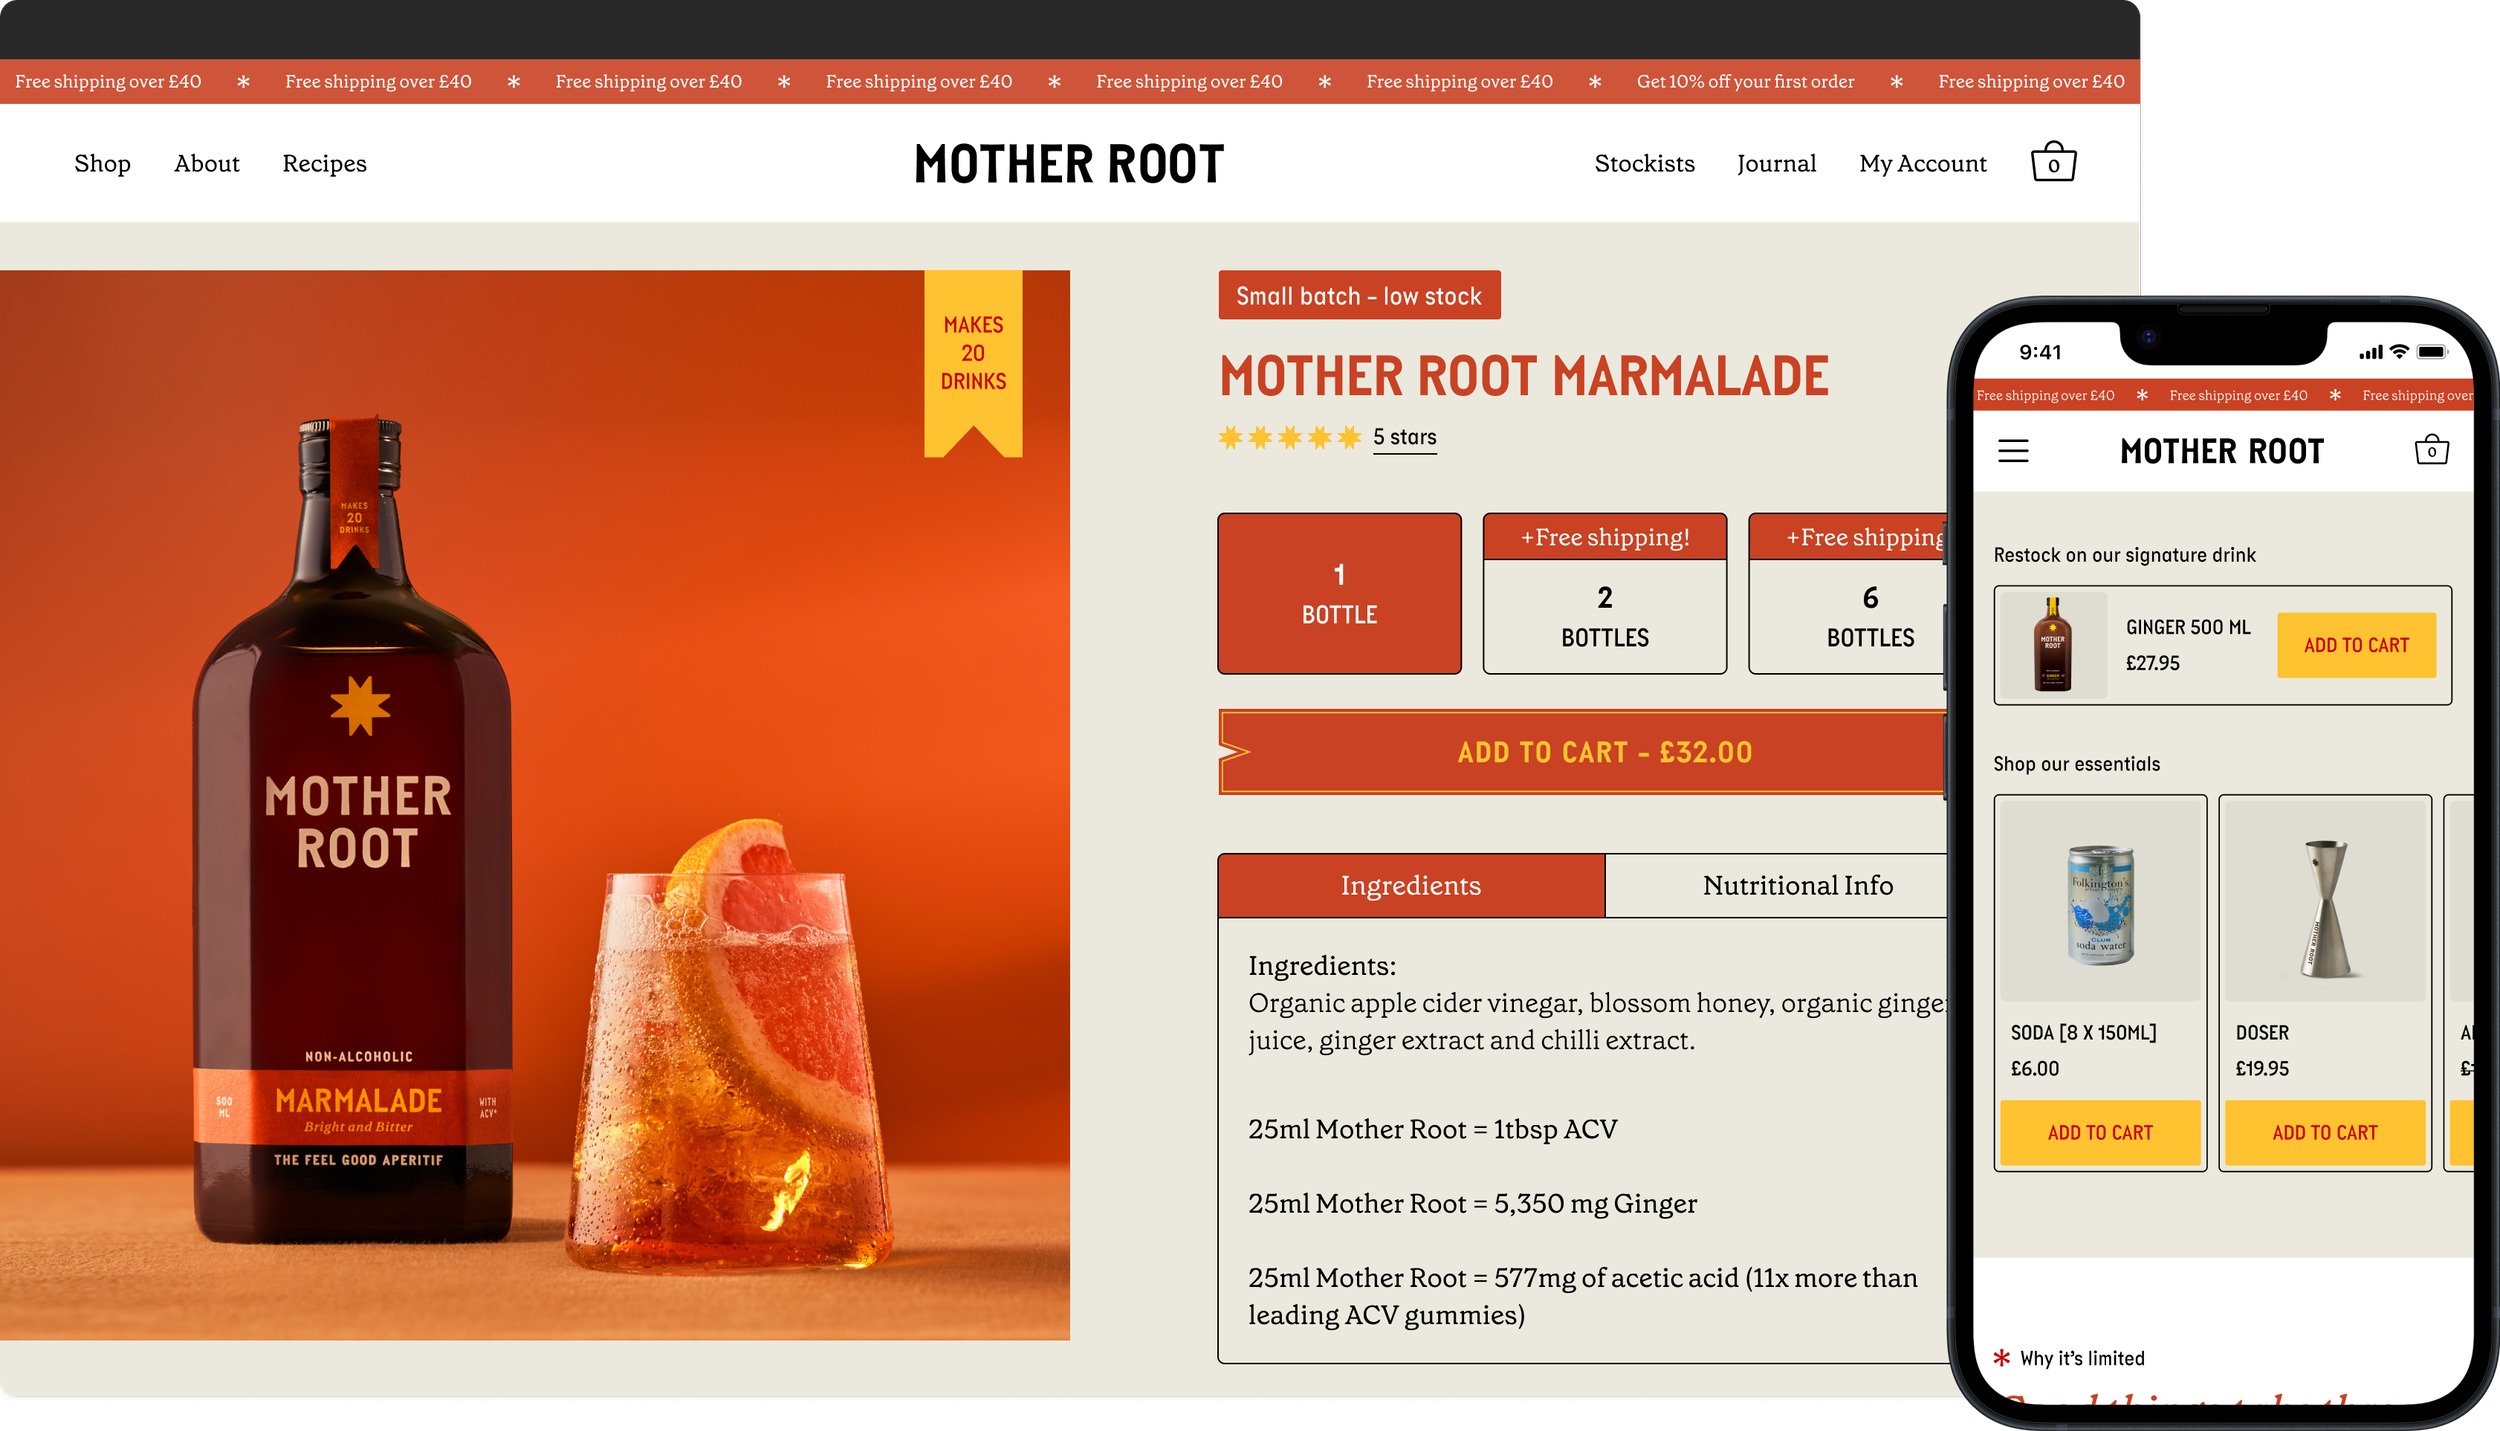The width and height of the screenshot is (2500, 1431).
Task: Click 25ml Mother Root = 1tbsp ACV line
Action: (x=1432, y=1129)
